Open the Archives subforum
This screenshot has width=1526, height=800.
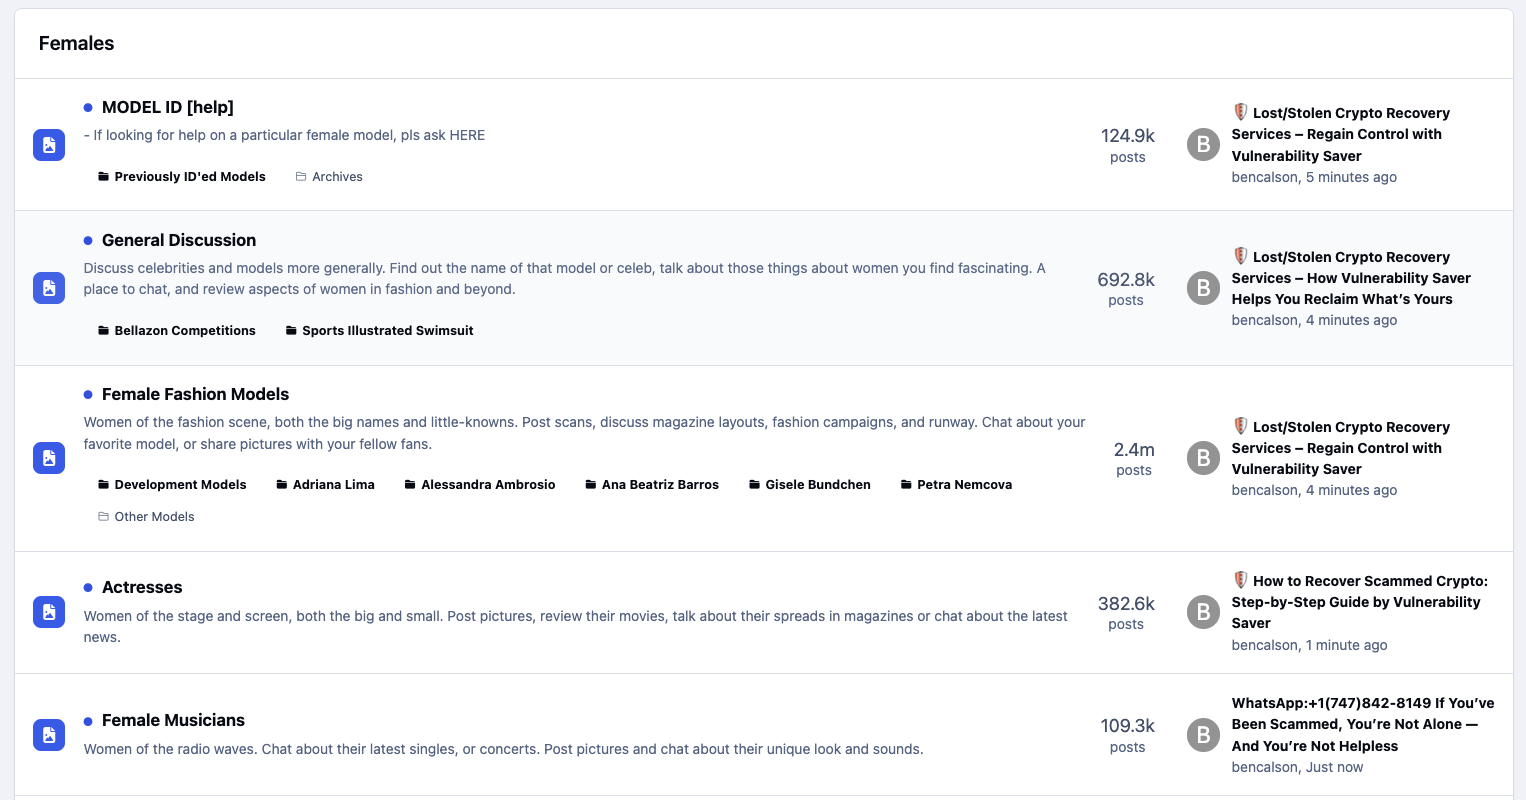(x=337, y=177)
